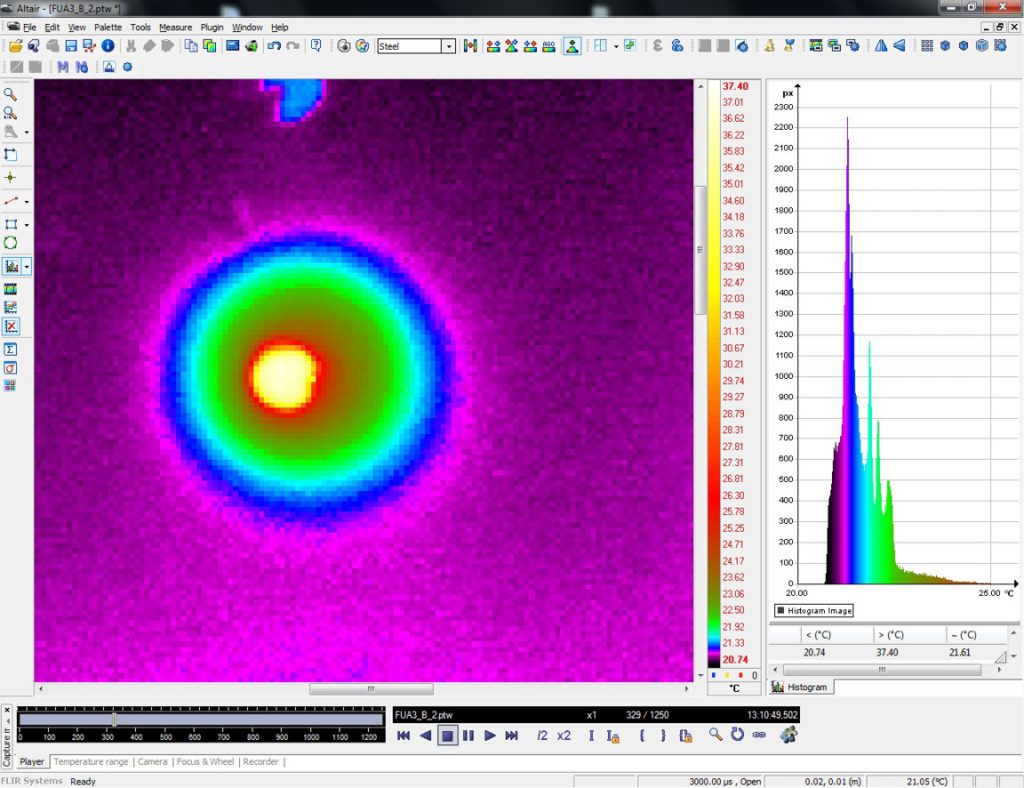Image resolution: width=1024 pixels, height=788 pixels.
Task: Save the FUA3_B_2 file
Action: tap(70, 47)
